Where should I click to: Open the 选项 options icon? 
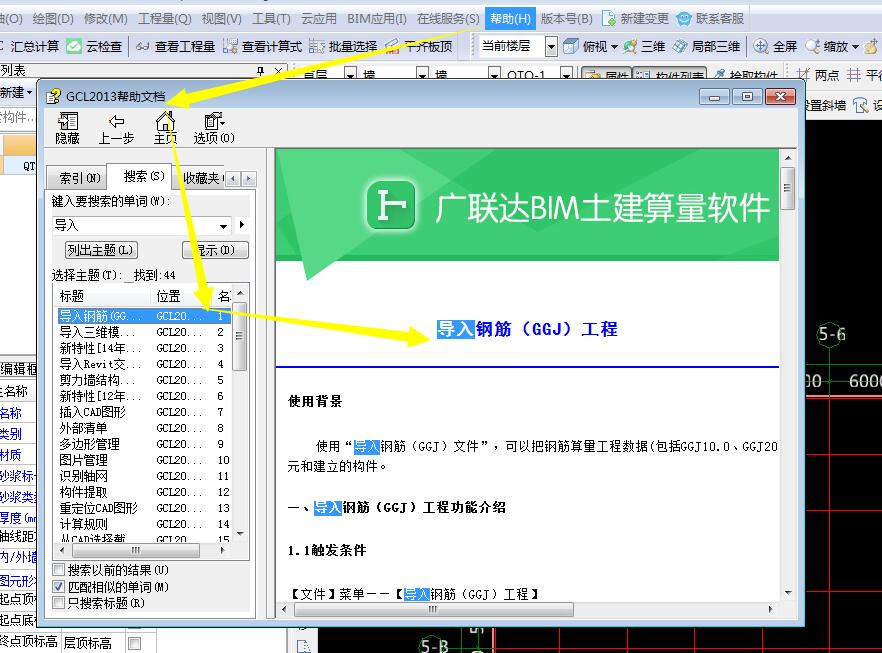click(x=214, y=128)
